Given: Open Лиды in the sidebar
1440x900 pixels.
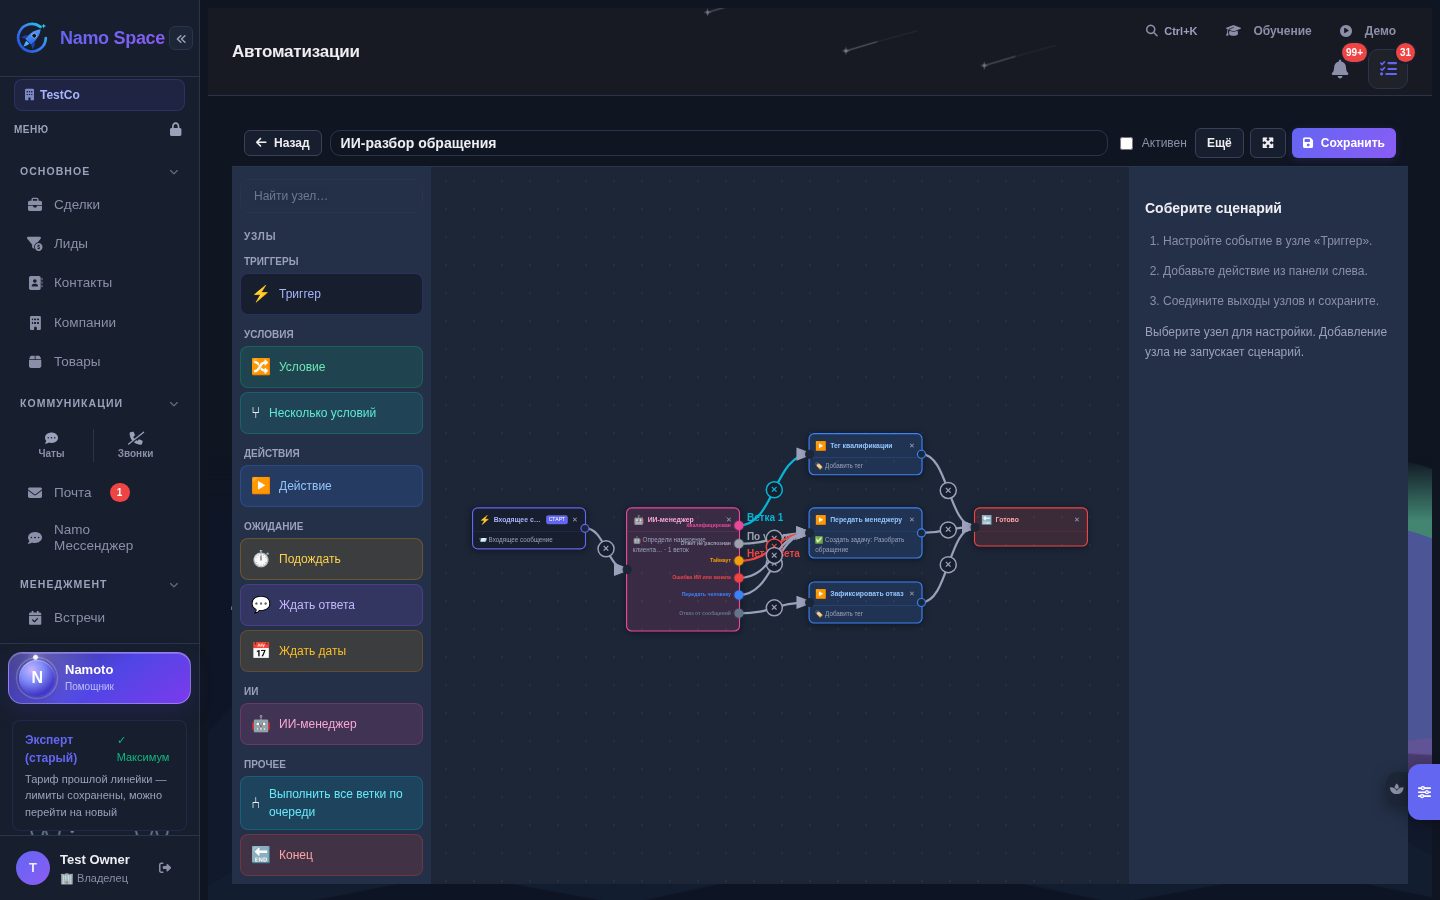Looking at the screenshot, I should (99, 243).
